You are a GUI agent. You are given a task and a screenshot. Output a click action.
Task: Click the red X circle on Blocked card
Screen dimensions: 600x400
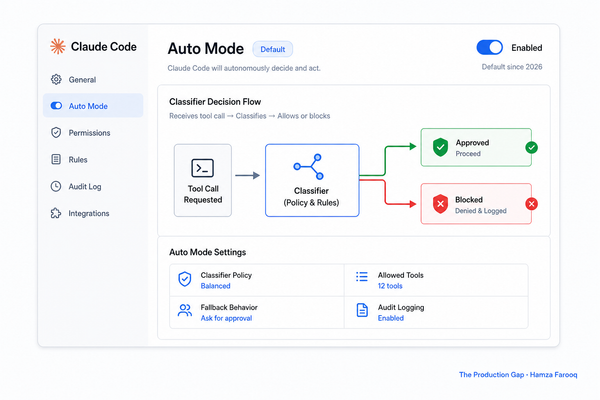(x=531, y=204)
